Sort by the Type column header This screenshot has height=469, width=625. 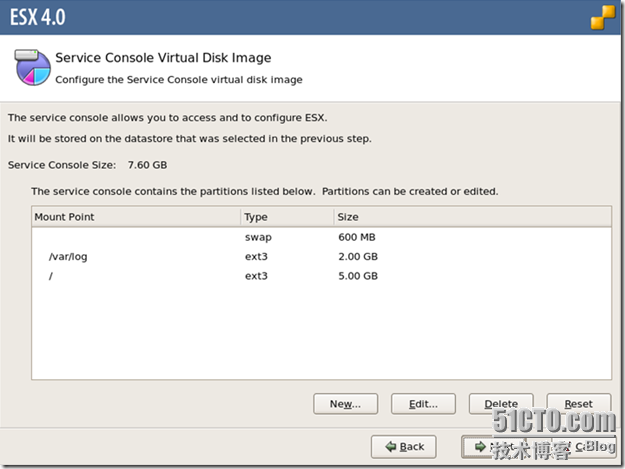(x=287, y=217)
